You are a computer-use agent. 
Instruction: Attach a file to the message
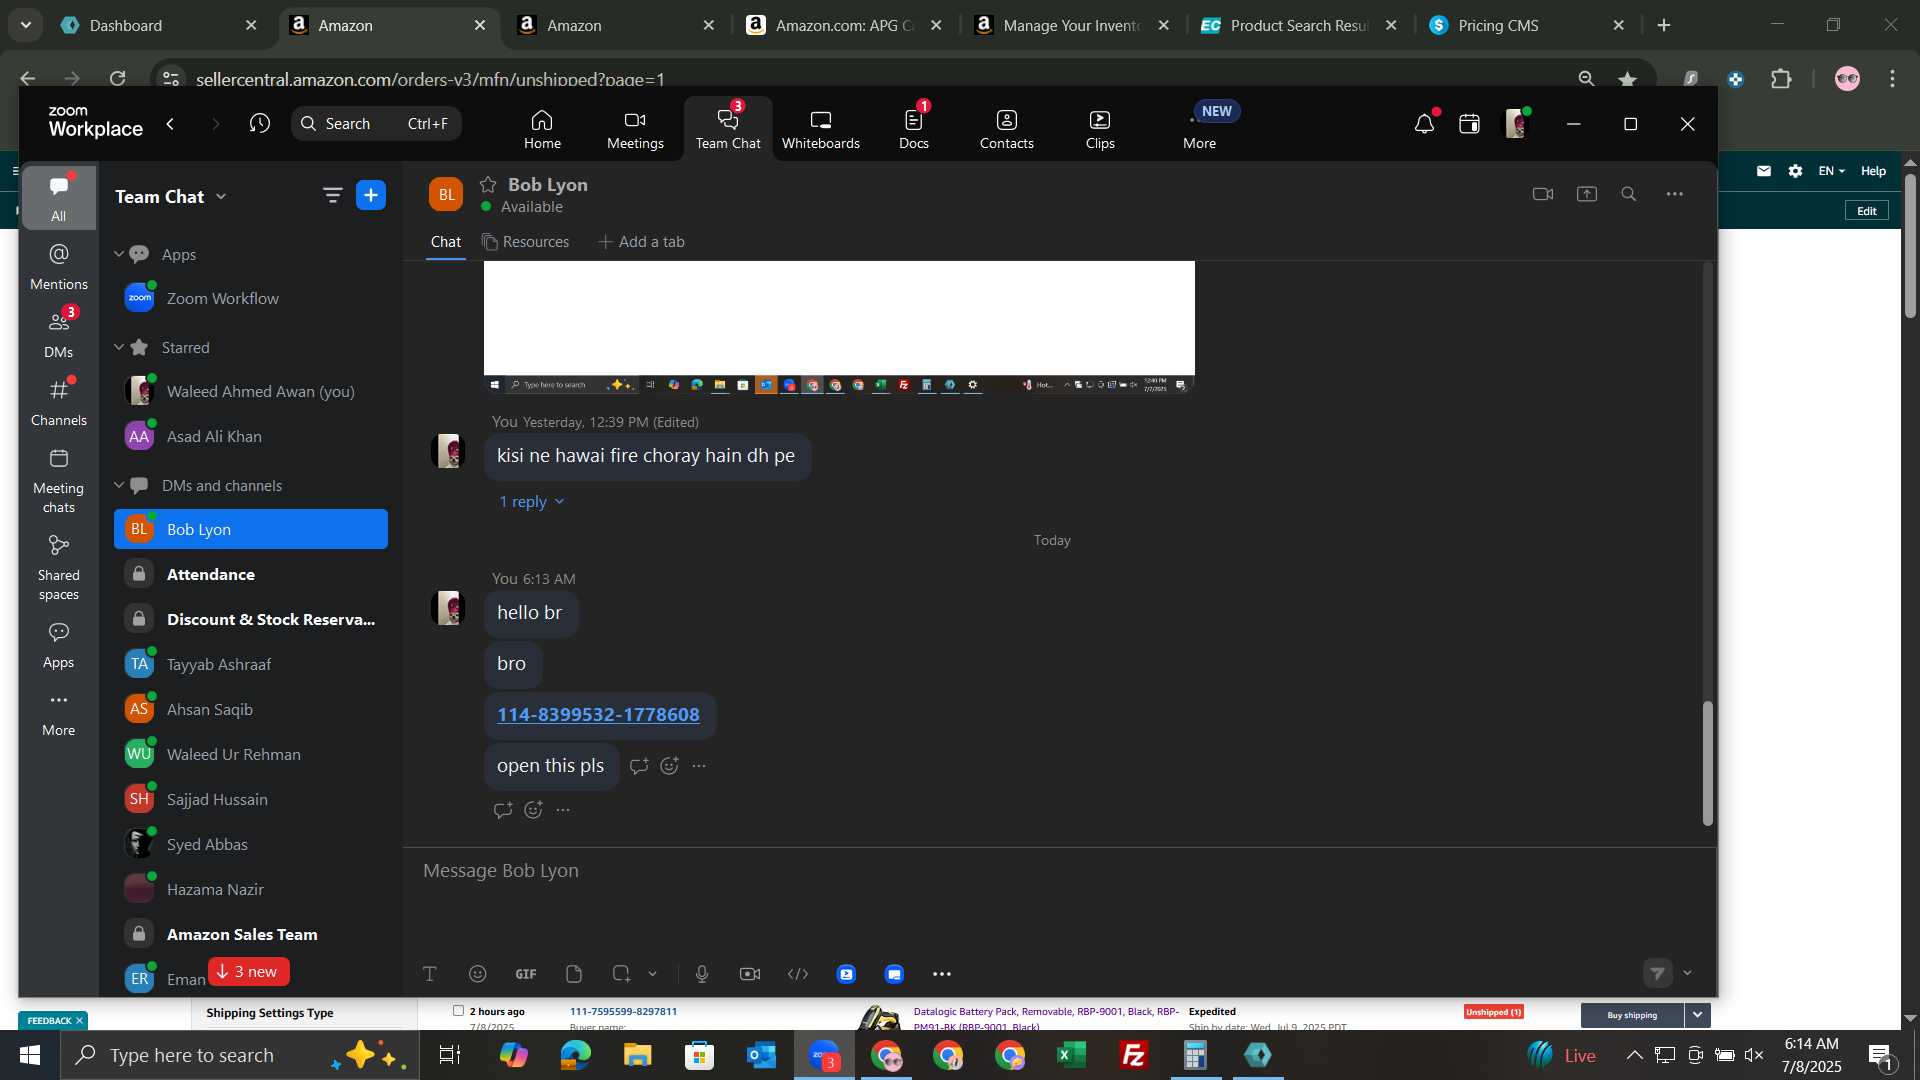574,974
